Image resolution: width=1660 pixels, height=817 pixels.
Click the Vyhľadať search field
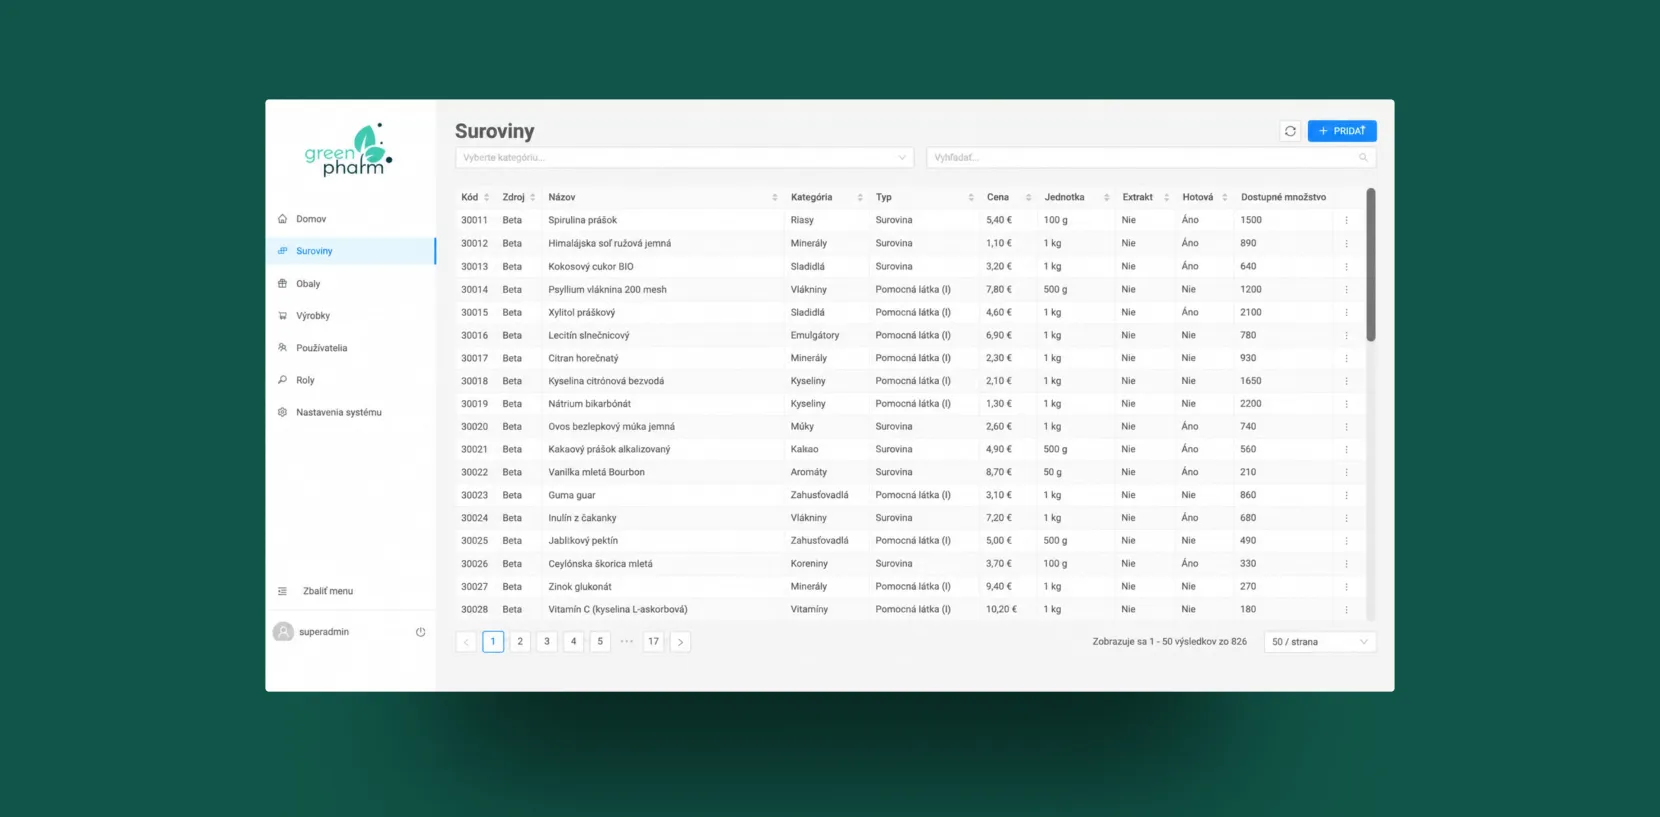tap(1151, 158)
